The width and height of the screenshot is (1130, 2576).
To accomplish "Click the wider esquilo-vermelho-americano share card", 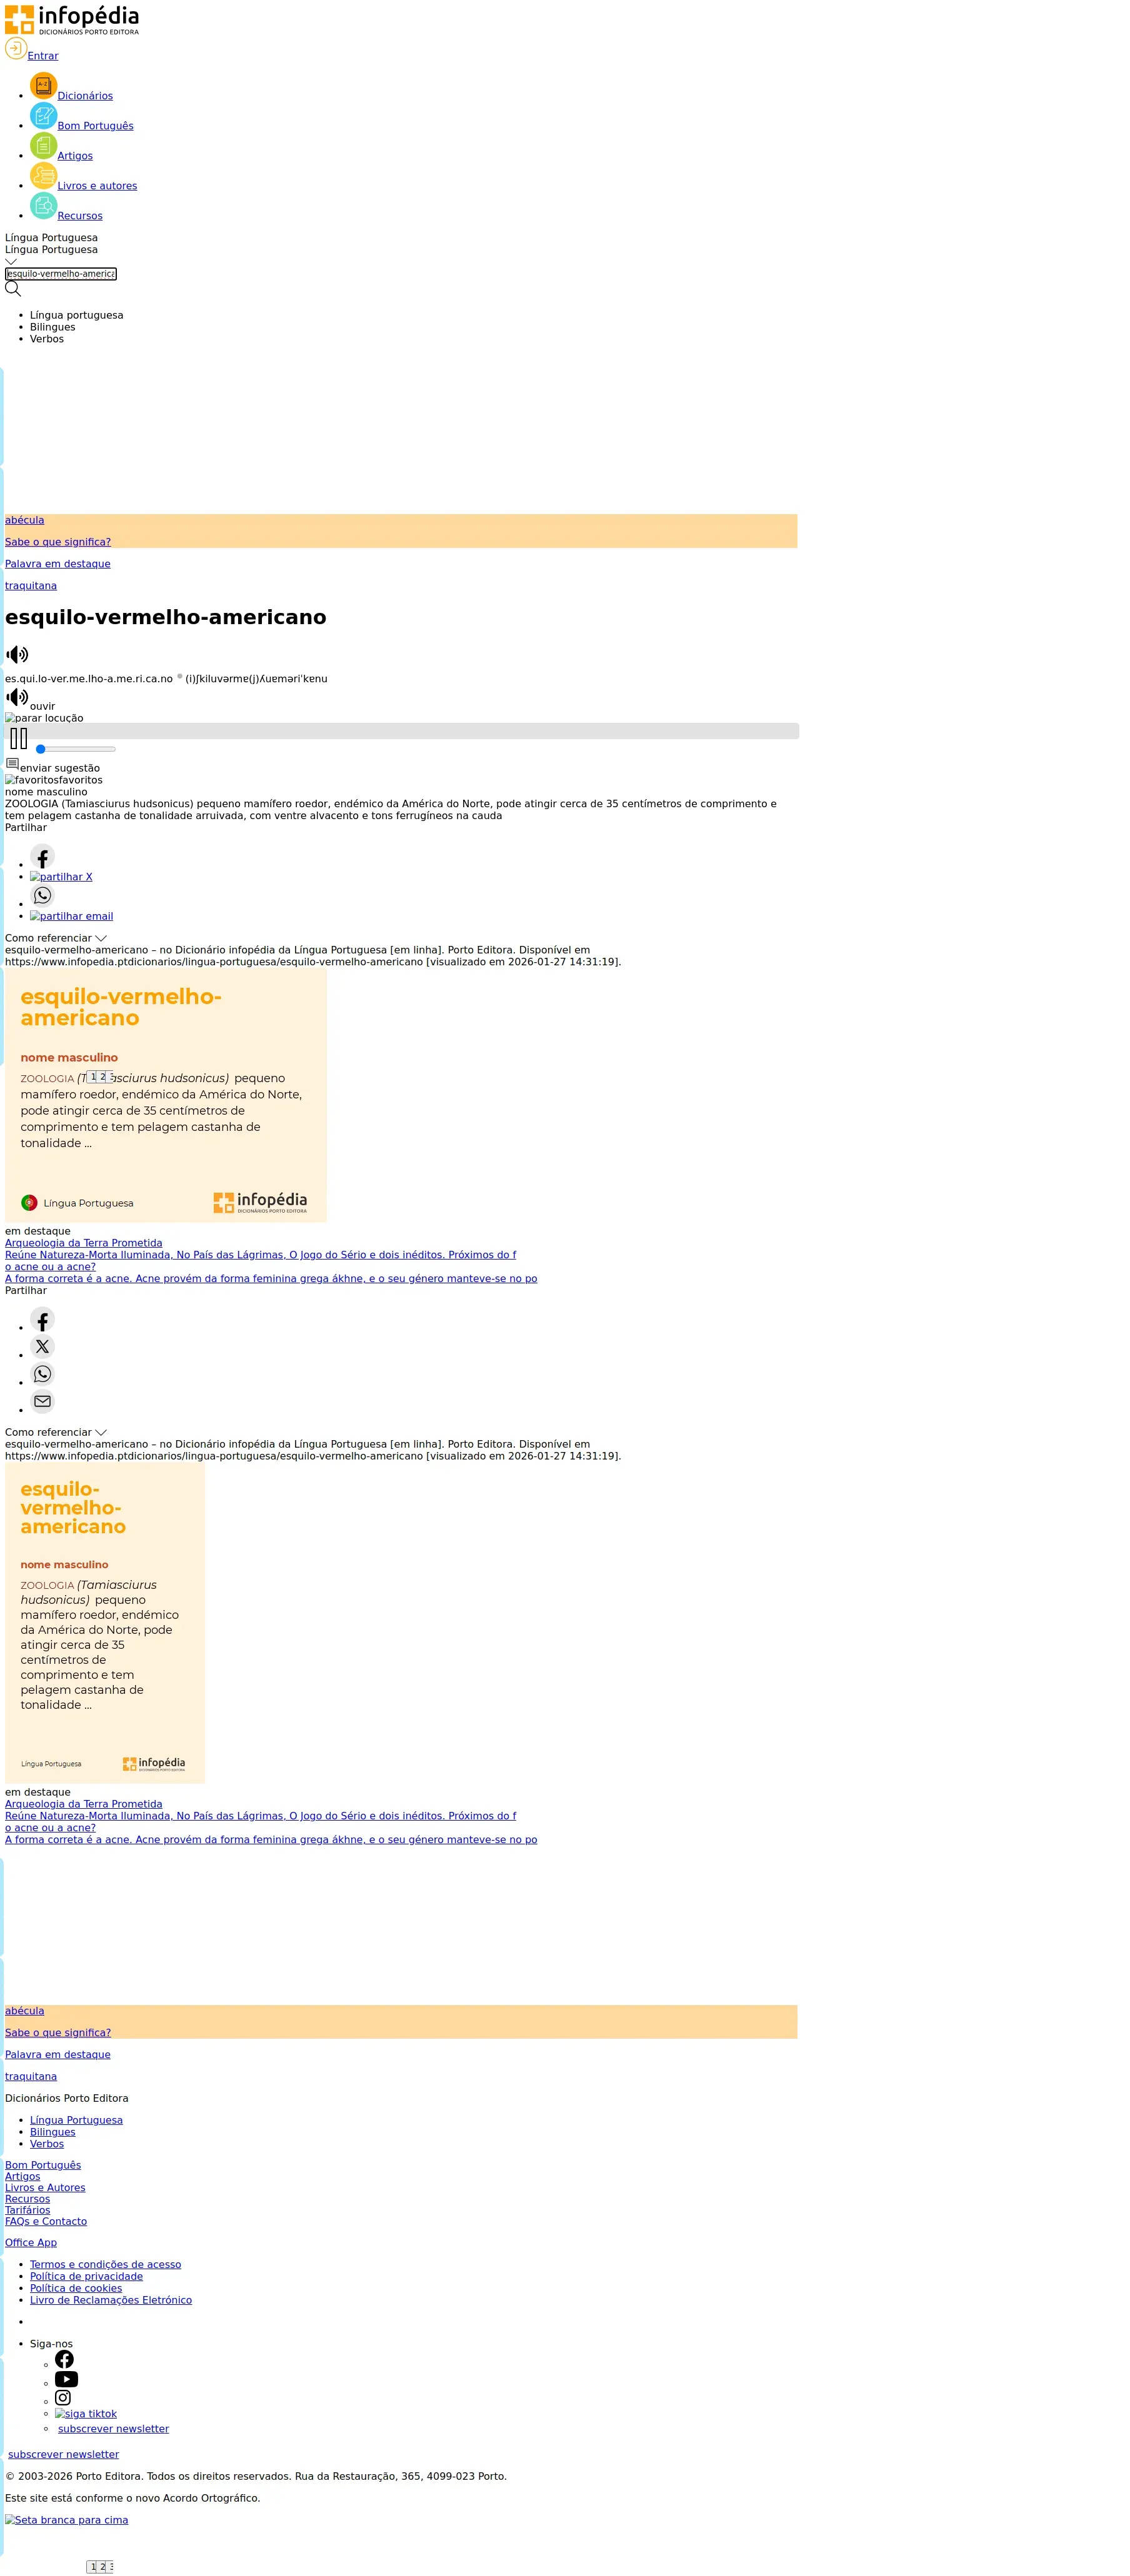I will (166, 1095).
